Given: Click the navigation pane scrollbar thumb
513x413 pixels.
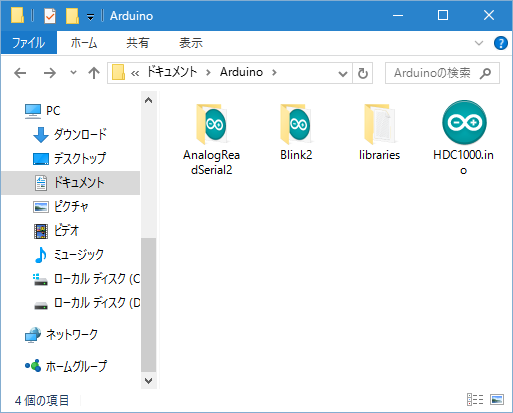Looking at the screenshot, I should tap(149, 305).
